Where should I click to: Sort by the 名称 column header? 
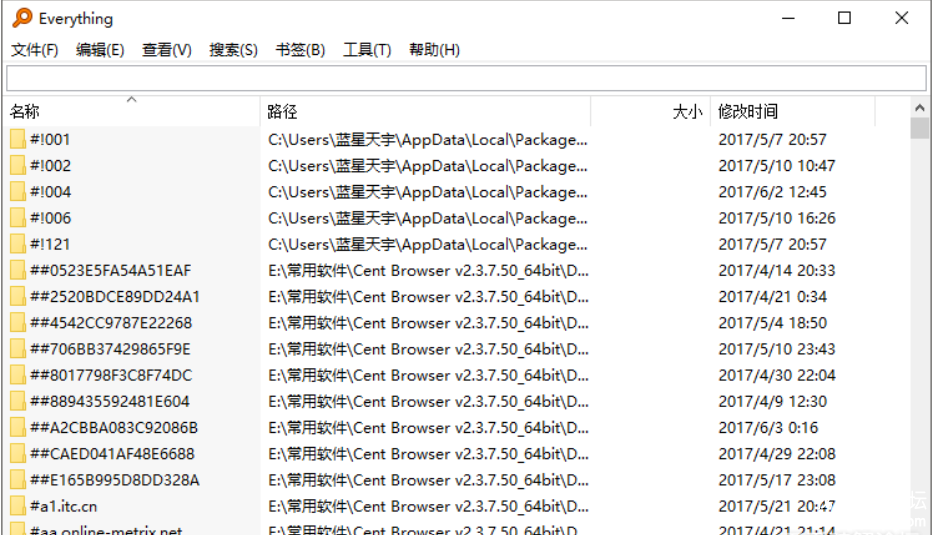[x=133, y=111]
